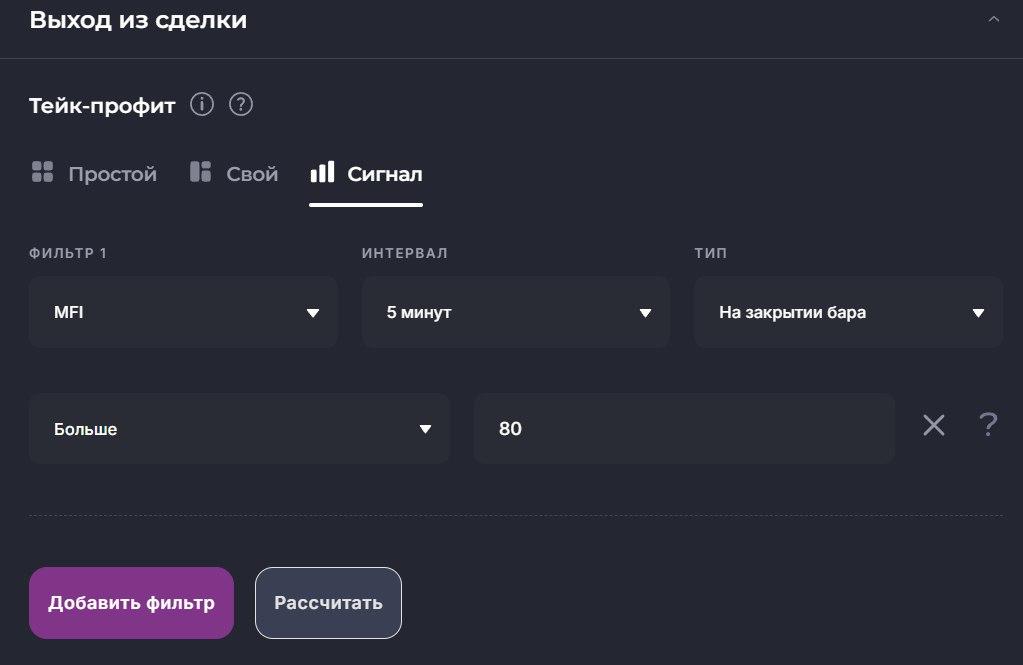The width and height of the screenshot is (1023, 665).
Task: Click the Сигнал bar chart icon
Action: tap(322, 172)
